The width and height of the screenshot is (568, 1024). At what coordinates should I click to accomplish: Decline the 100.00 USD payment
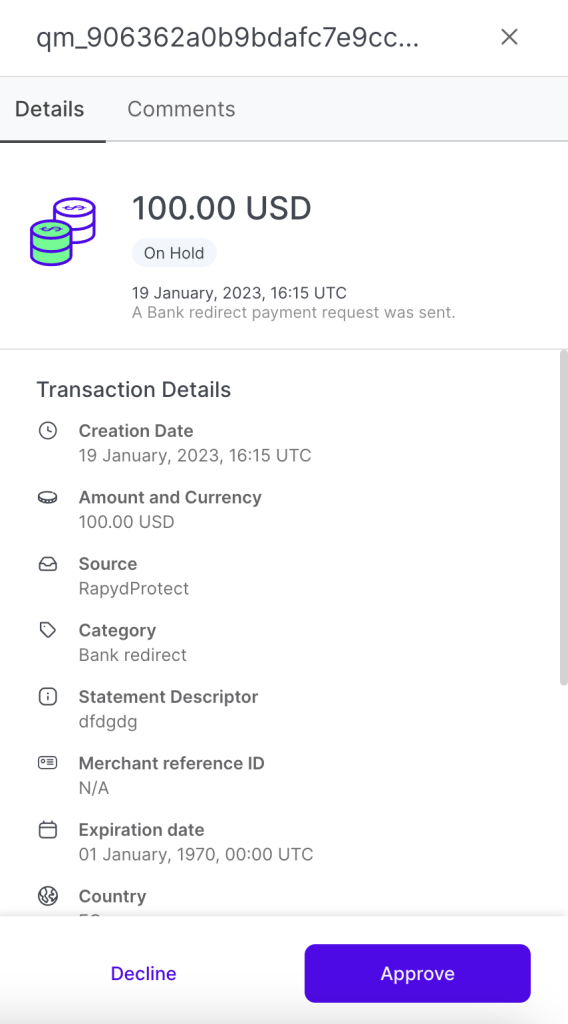[x=144, y=973]
